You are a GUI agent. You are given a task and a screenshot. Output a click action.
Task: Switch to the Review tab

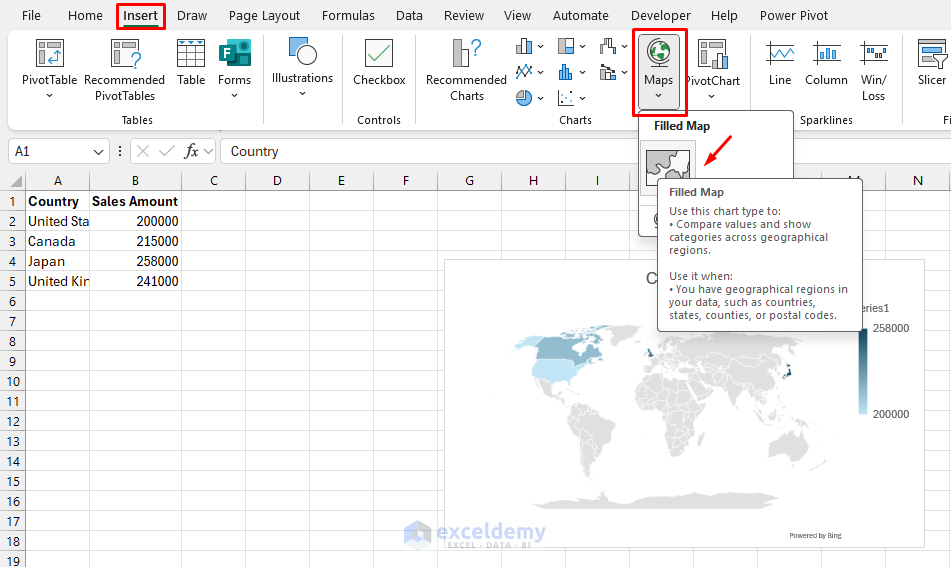pos(464,16)
